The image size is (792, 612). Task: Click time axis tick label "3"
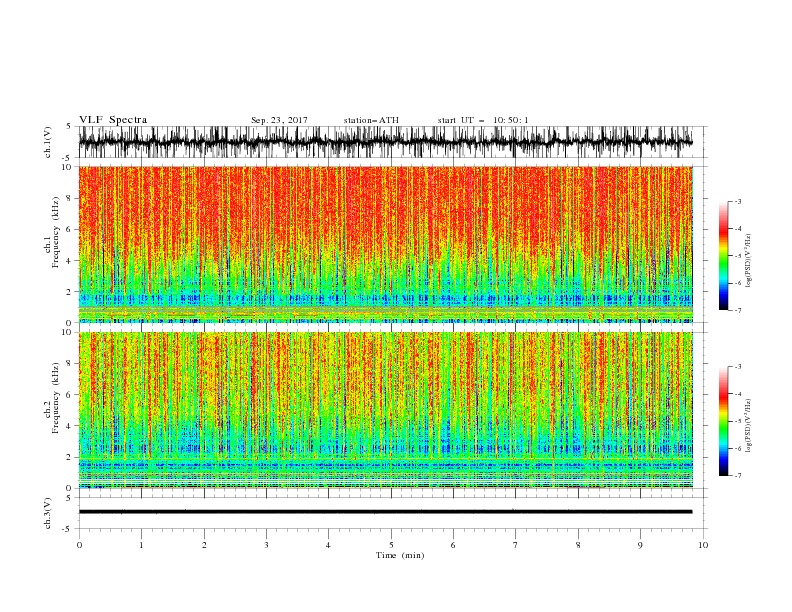click(x=266, y=545)
